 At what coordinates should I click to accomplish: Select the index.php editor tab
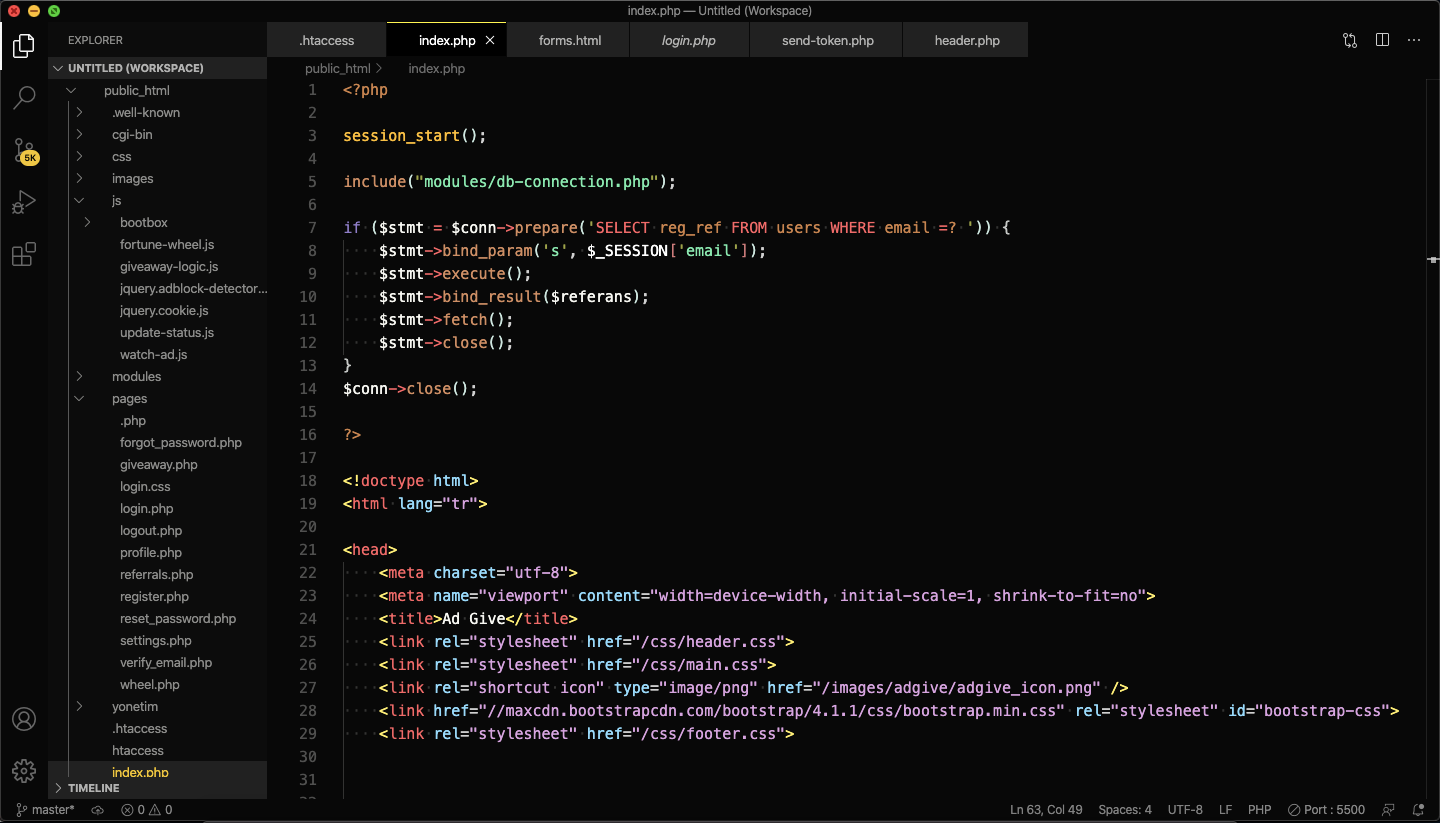[446, 40]
